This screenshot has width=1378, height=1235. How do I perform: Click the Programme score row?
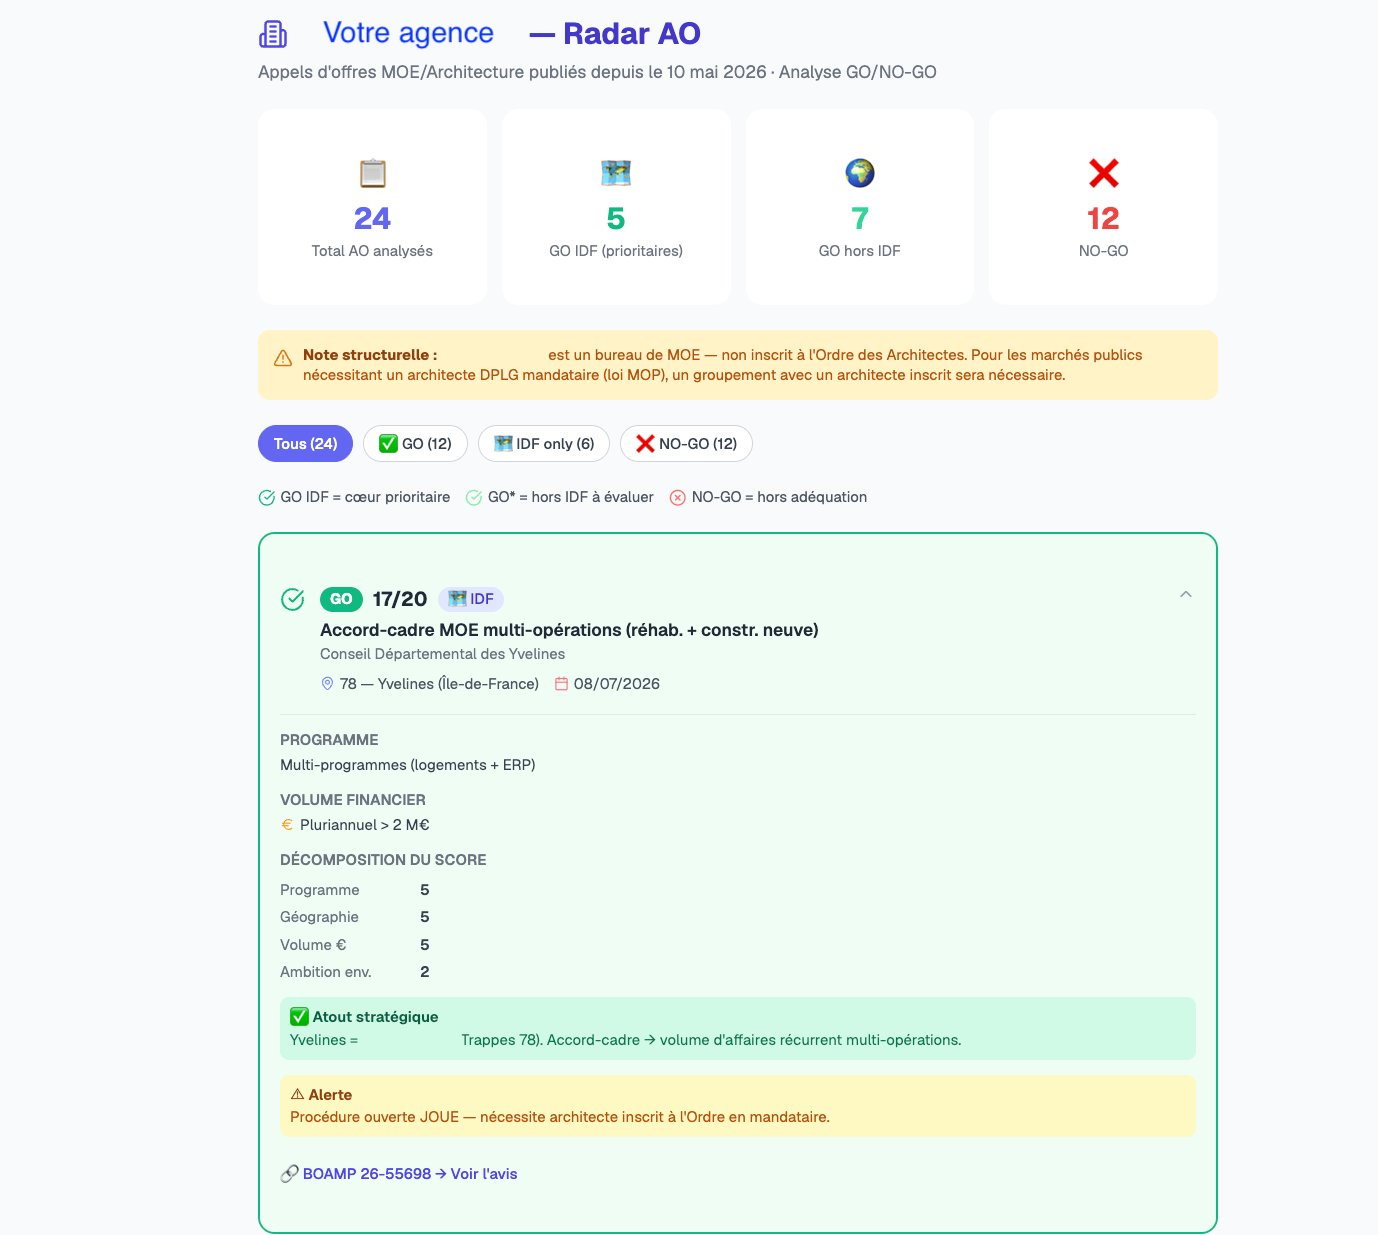click(x=355, y=890)
